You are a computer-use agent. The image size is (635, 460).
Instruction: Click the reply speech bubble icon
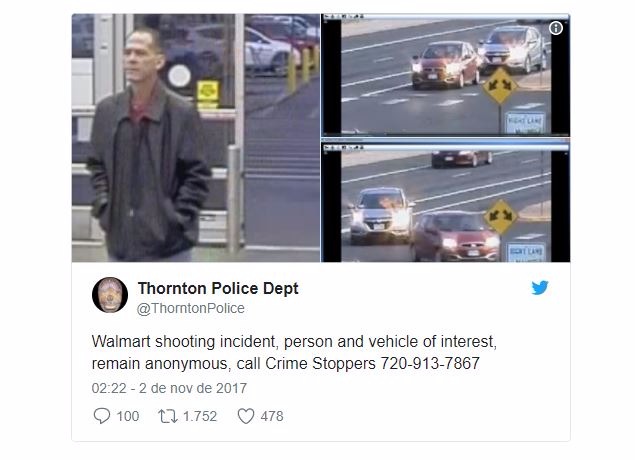(x=102, y=416)
